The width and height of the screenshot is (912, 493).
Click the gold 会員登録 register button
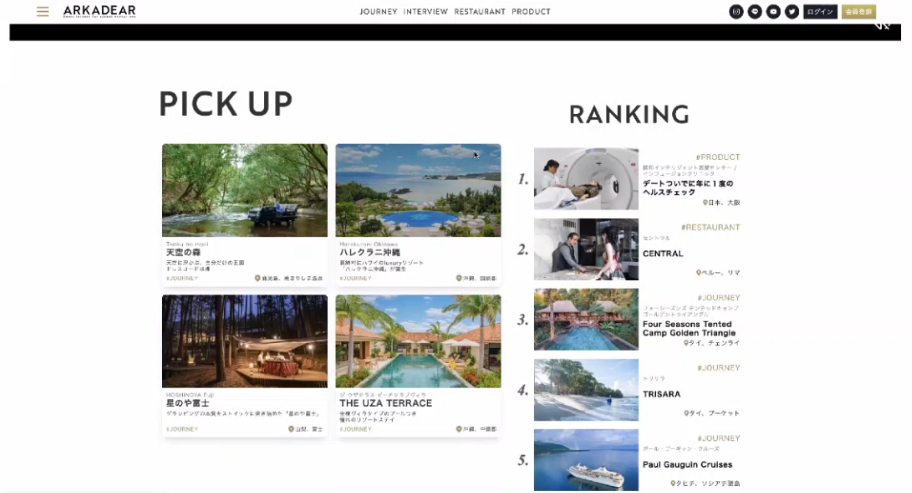858,12
